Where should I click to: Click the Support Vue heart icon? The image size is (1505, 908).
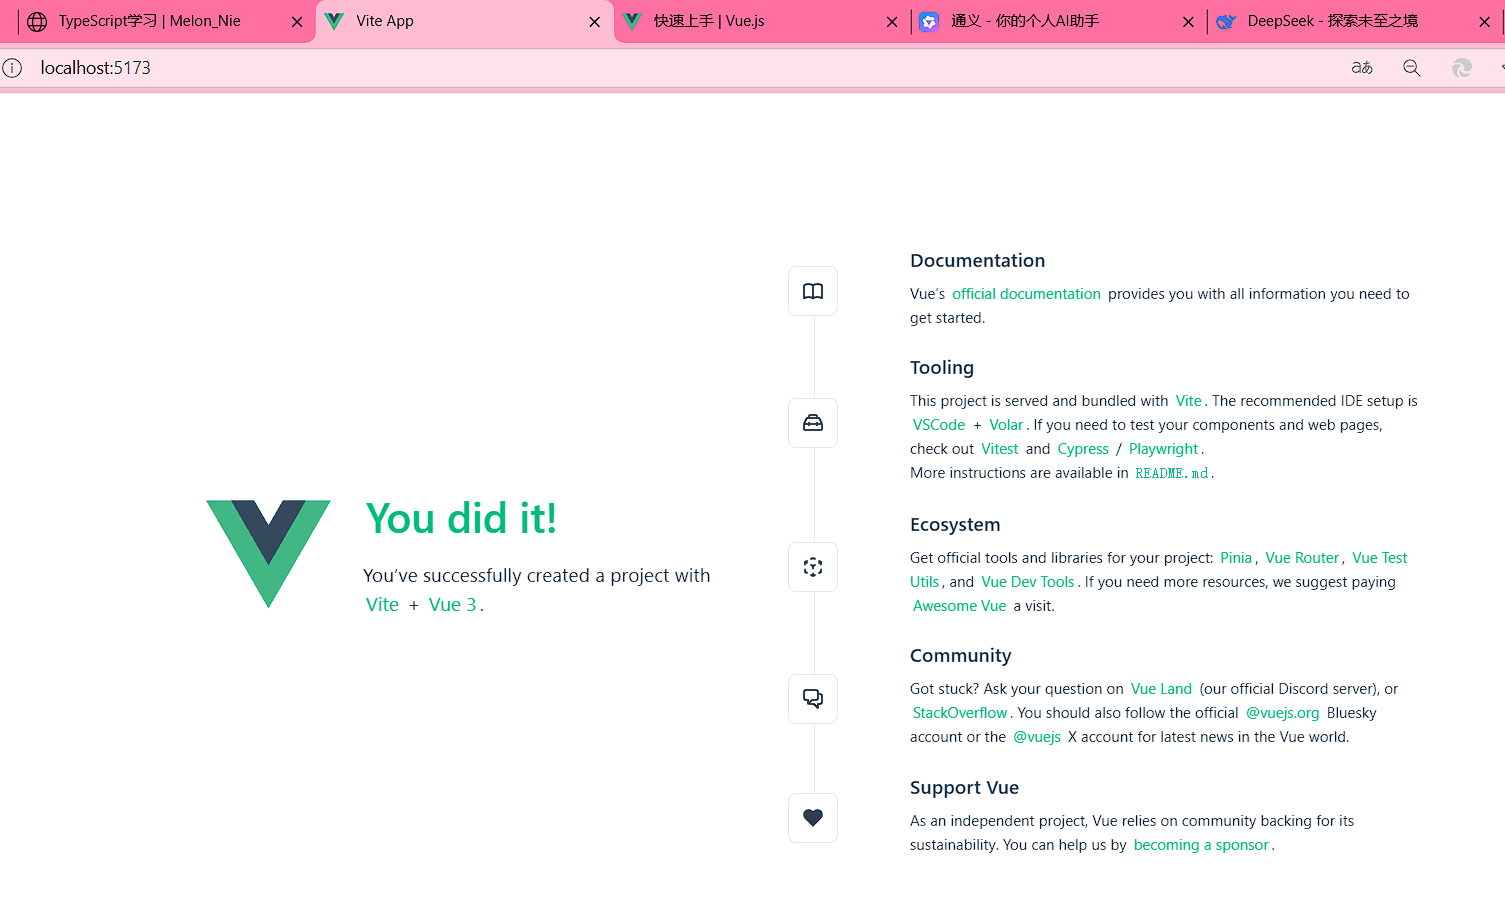(813, 818)
